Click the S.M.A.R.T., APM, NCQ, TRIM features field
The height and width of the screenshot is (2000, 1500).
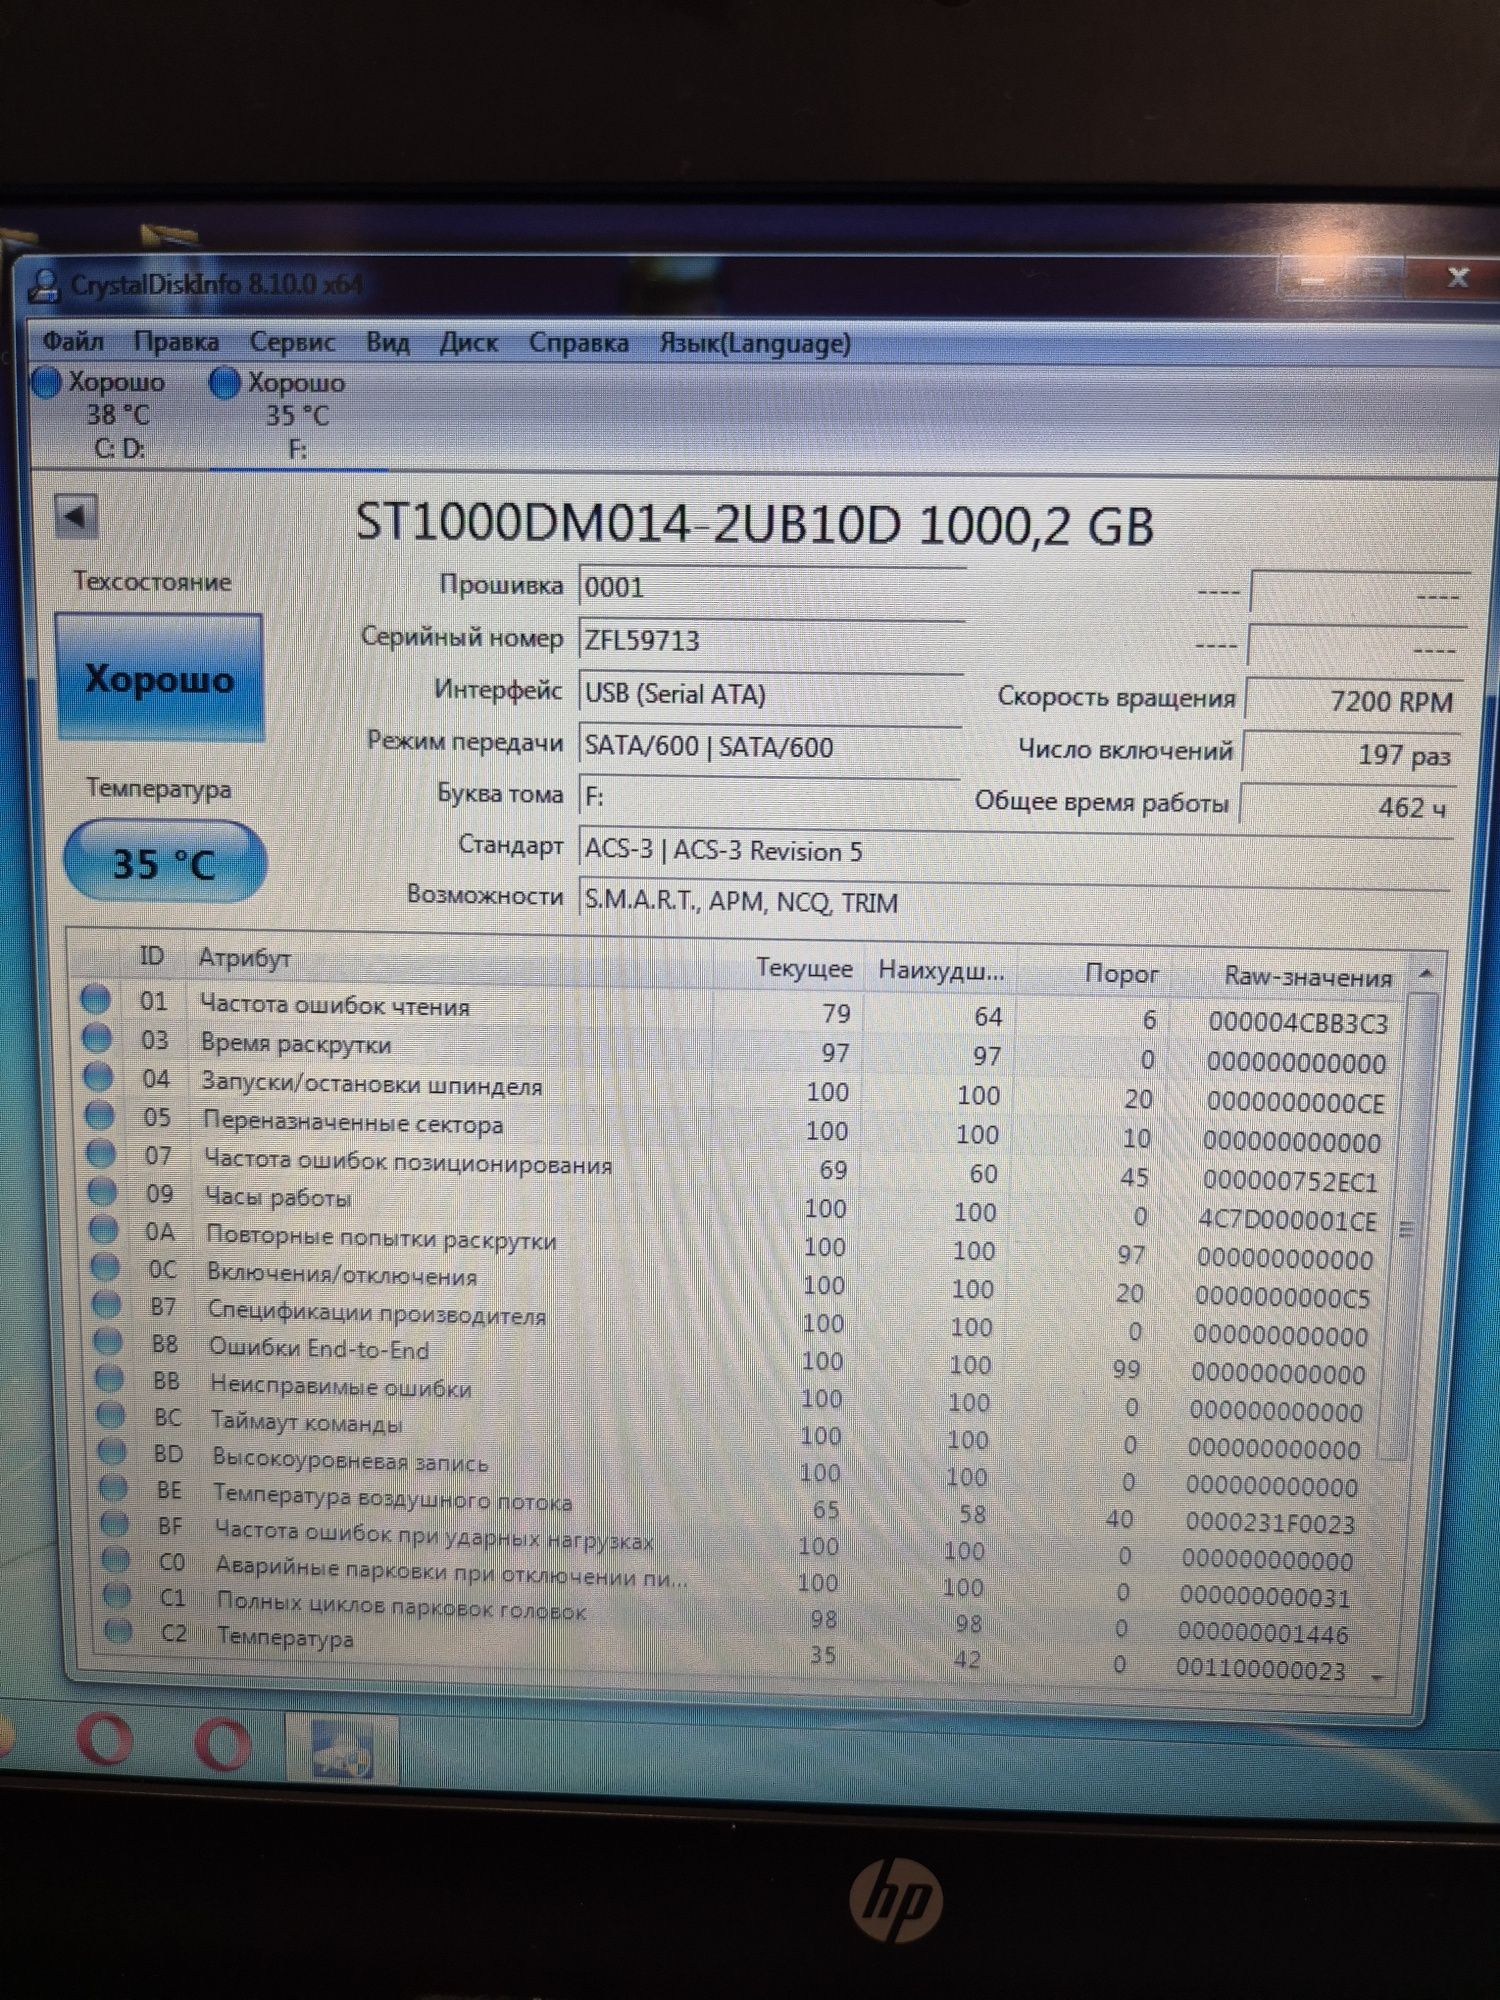click(x=1015, y=901)
